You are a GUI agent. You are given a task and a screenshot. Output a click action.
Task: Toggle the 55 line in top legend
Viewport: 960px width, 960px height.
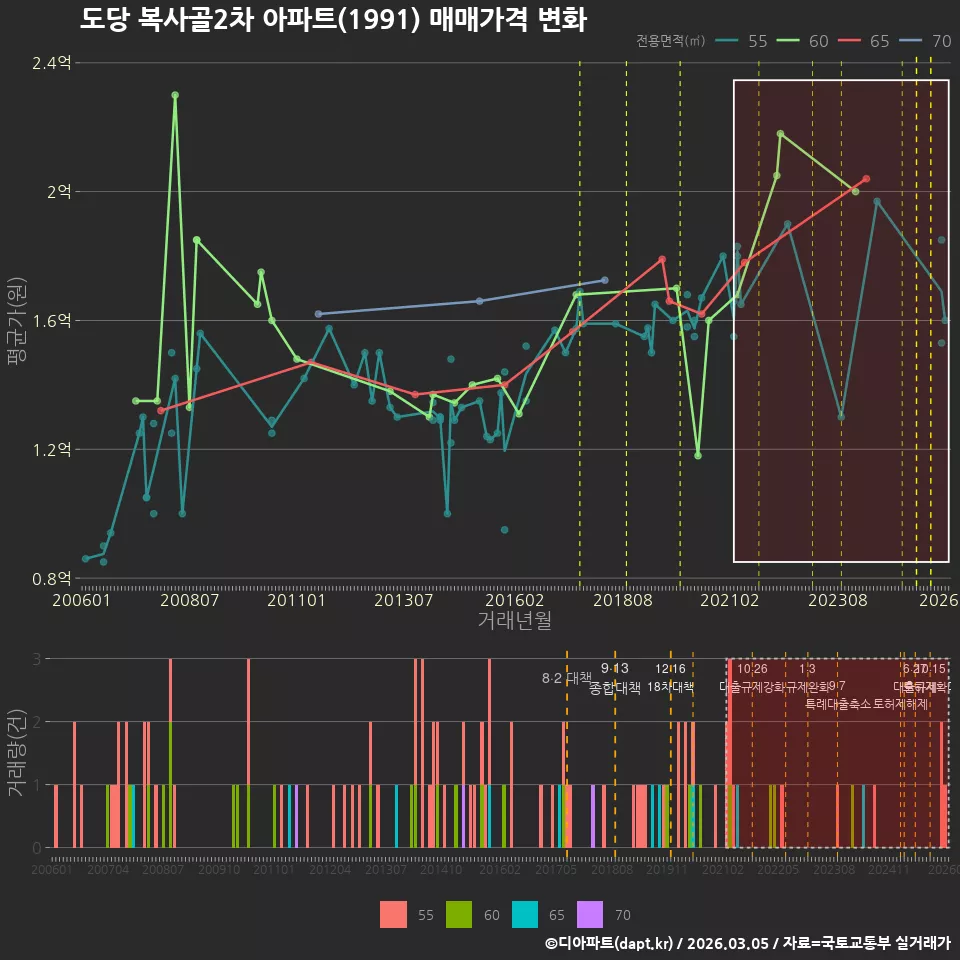click(x=741, y=41)
